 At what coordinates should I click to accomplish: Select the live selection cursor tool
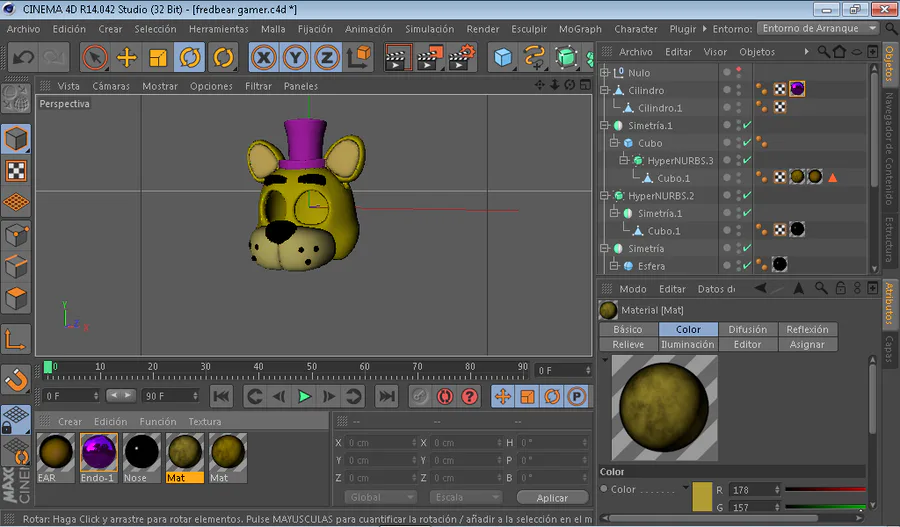pos(95,57)
